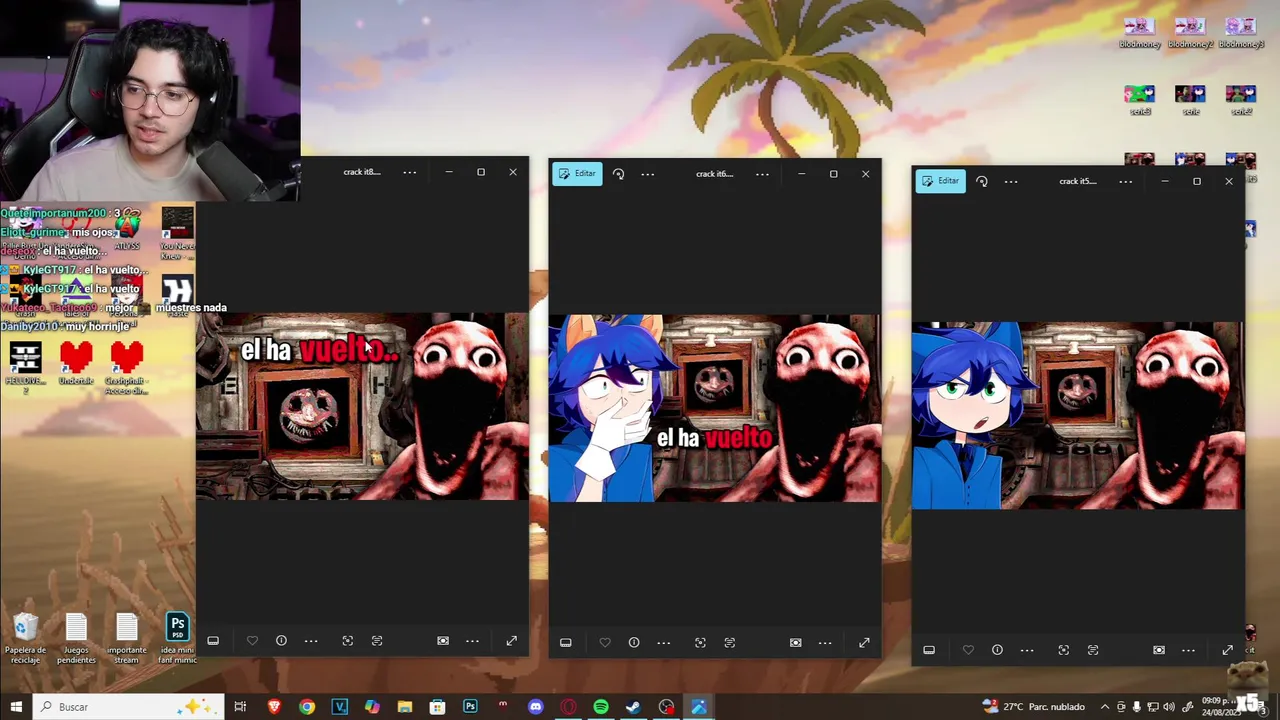1280x720 pixels.
Task: Open three-dot menu before fullscreen in crack it8 window
Action: coord(472,641)
